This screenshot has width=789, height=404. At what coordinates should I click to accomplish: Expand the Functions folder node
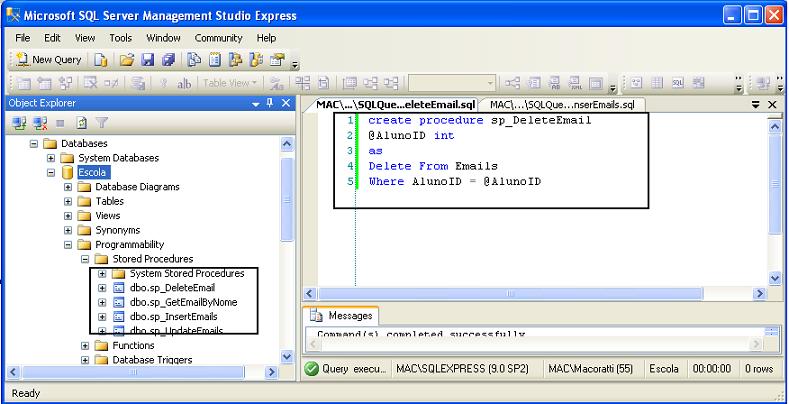[85, 346]
